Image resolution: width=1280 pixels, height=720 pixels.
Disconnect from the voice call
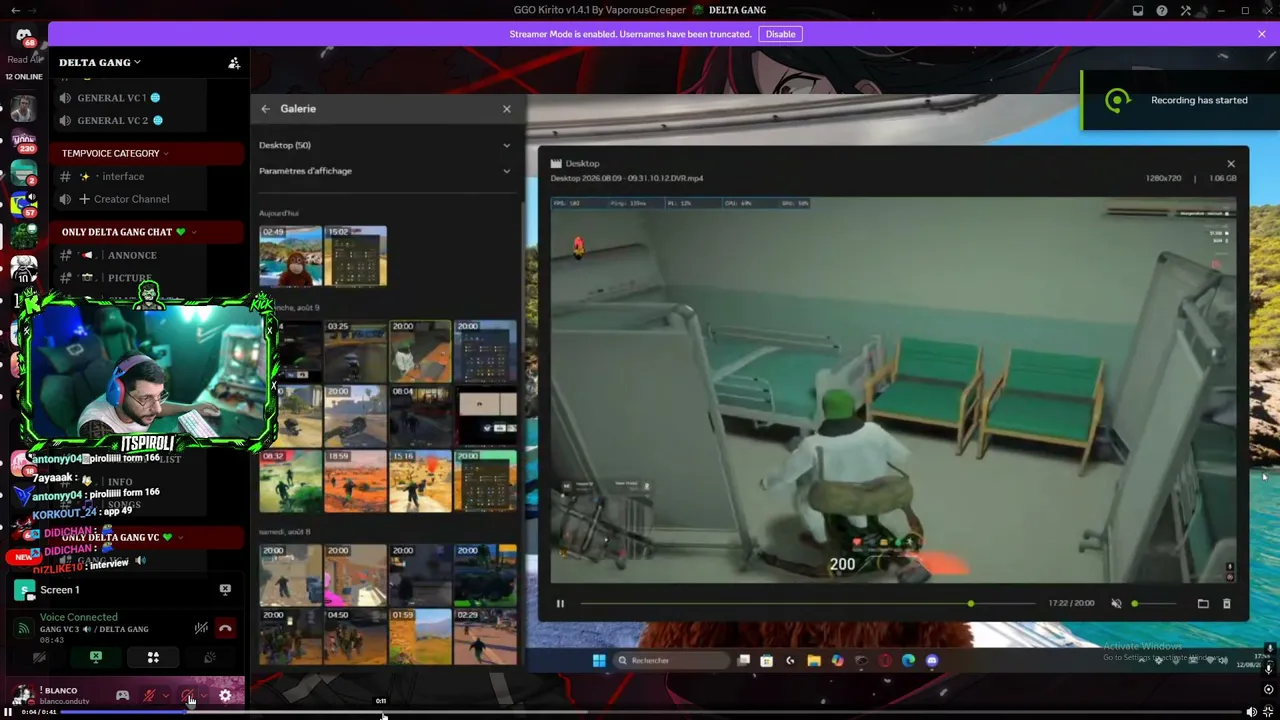point(225,628)
